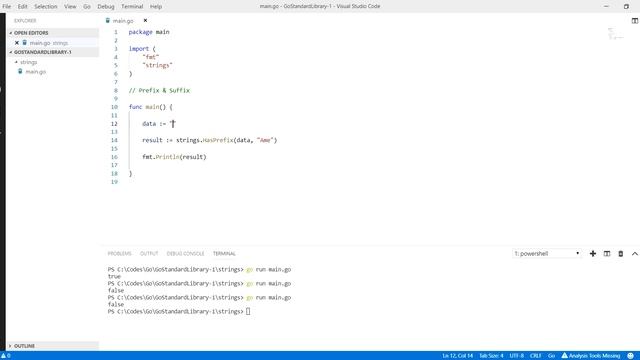This screenshot has width=640, height=360.
Task: Change the UTF-8 encoding in status bar
Action: 517,356
